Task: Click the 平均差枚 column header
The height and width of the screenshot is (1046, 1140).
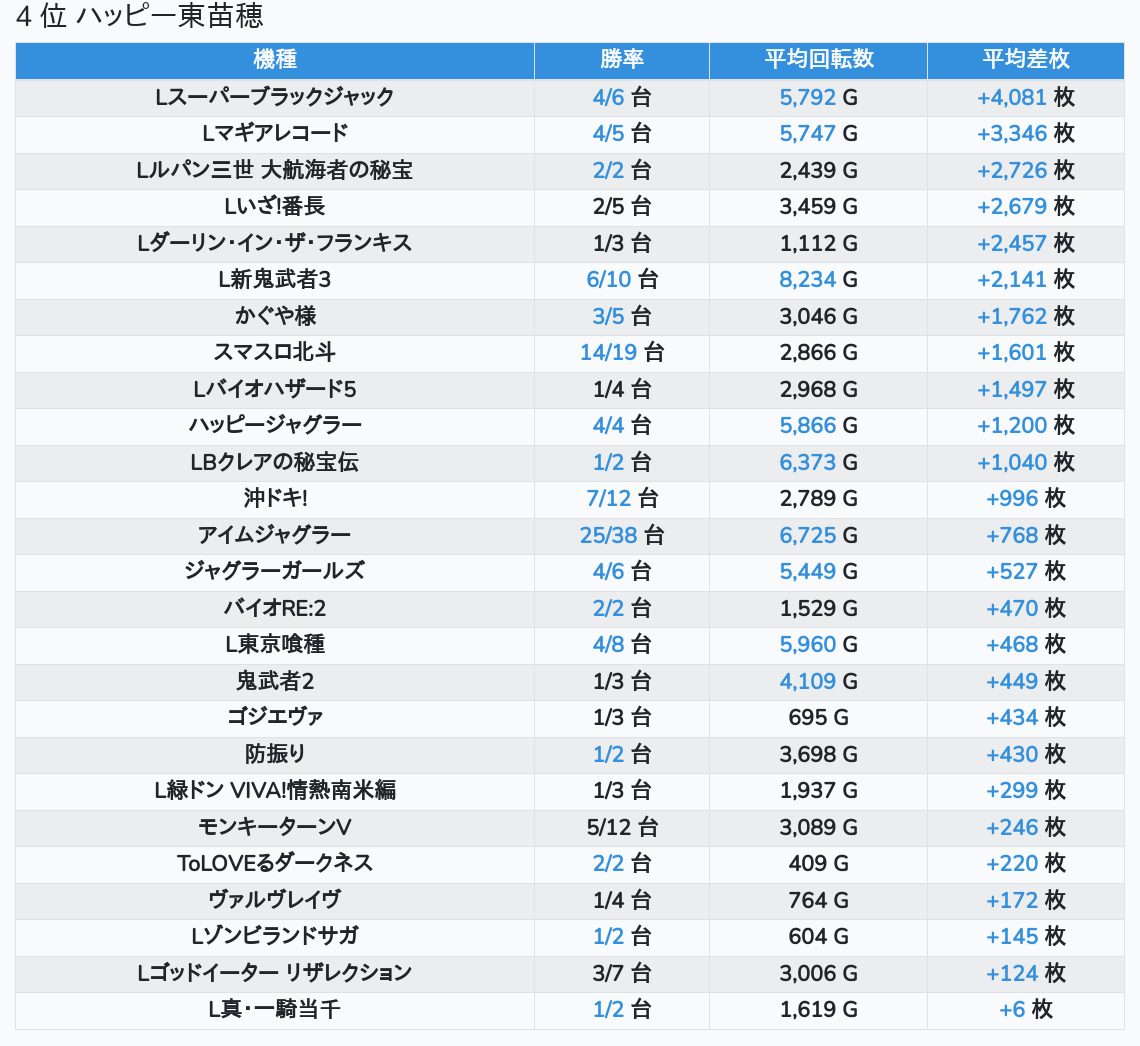Action: tap(1025, 60)
